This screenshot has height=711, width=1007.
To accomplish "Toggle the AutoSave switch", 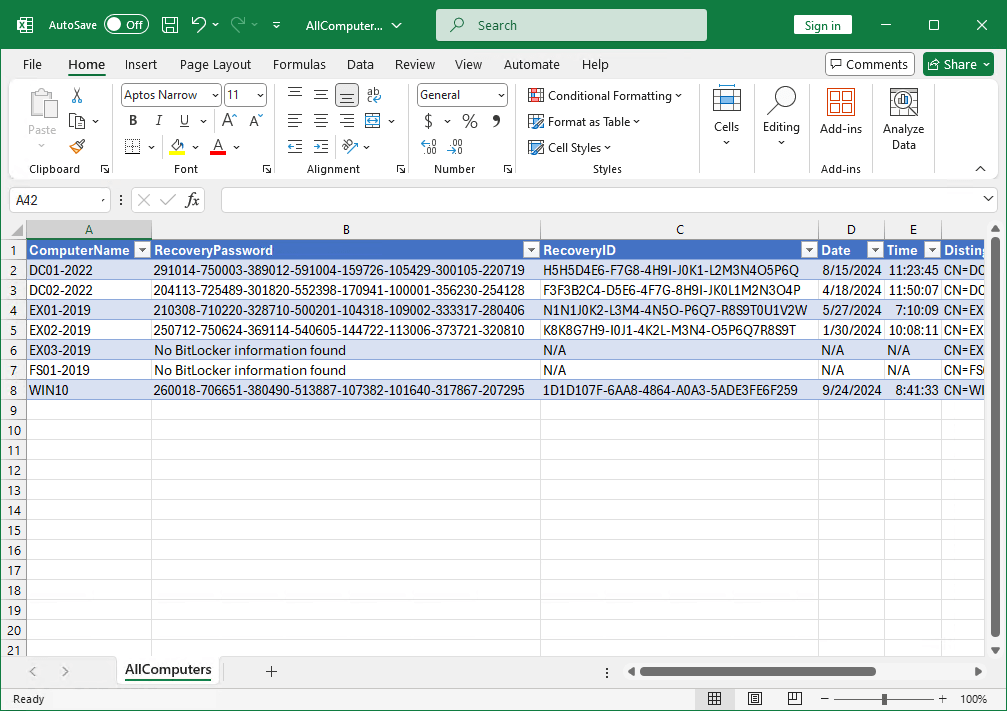I will 126,25.
